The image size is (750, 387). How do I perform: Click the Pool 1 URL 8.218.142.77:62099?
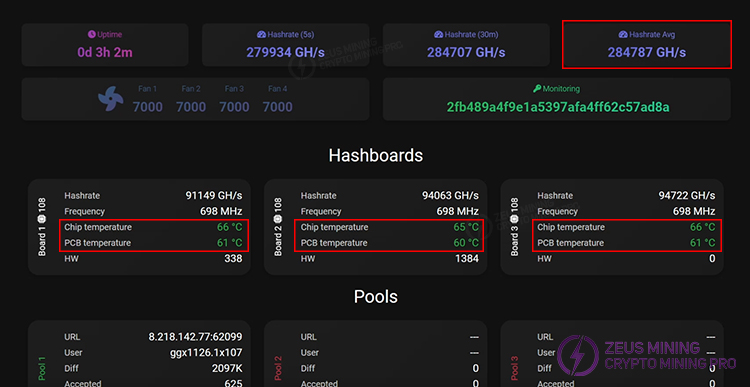click(x=195, y=337)
